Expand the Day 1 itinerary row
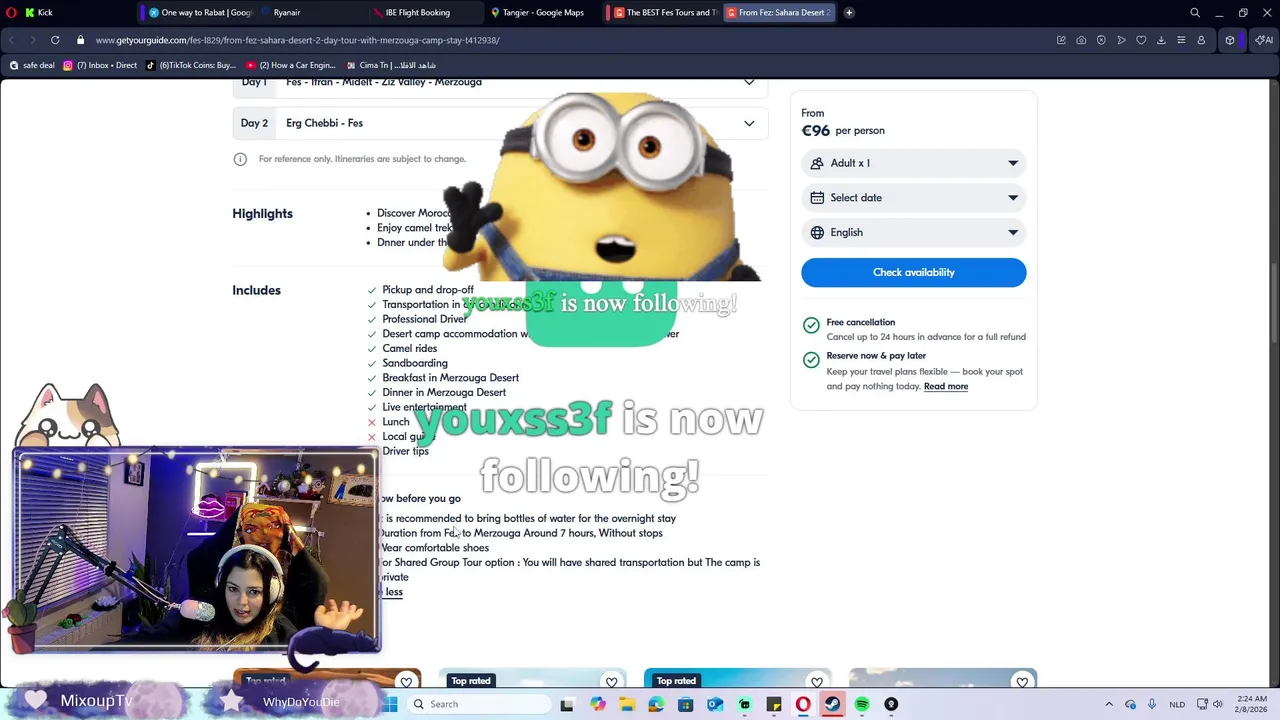 pos(500,82)
